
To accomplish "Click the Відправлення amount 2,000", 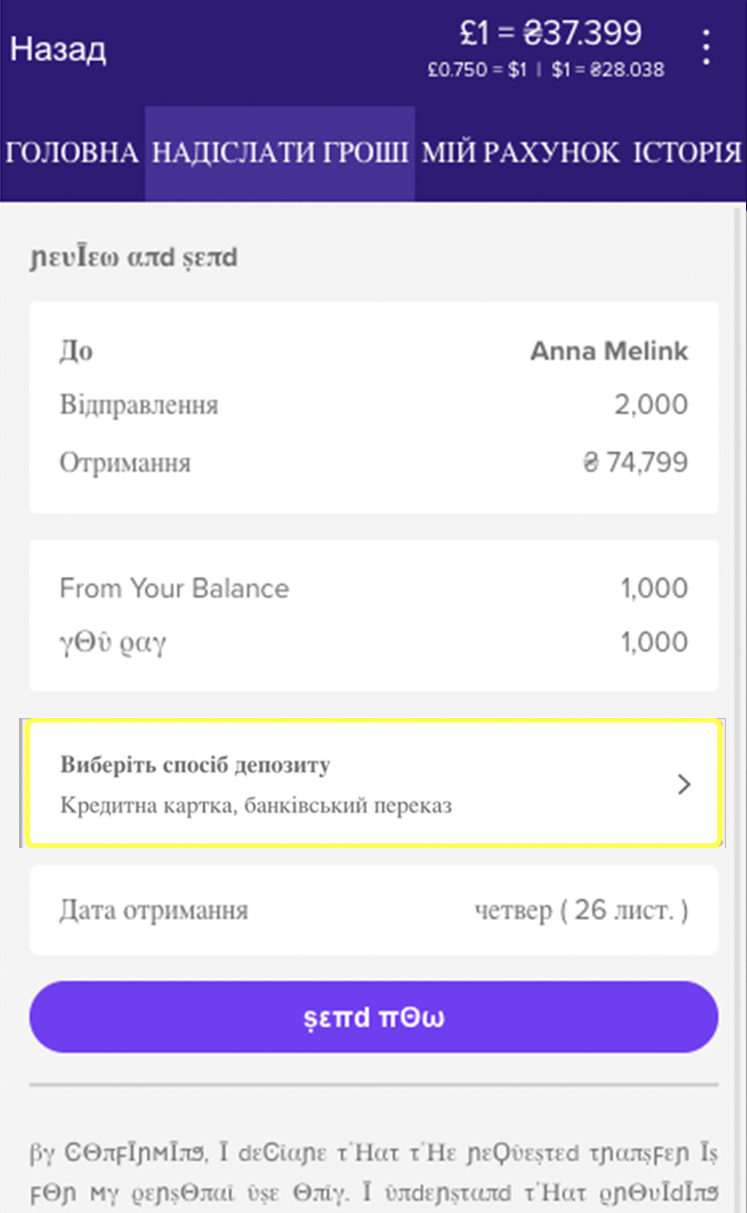I will [650, 405].
